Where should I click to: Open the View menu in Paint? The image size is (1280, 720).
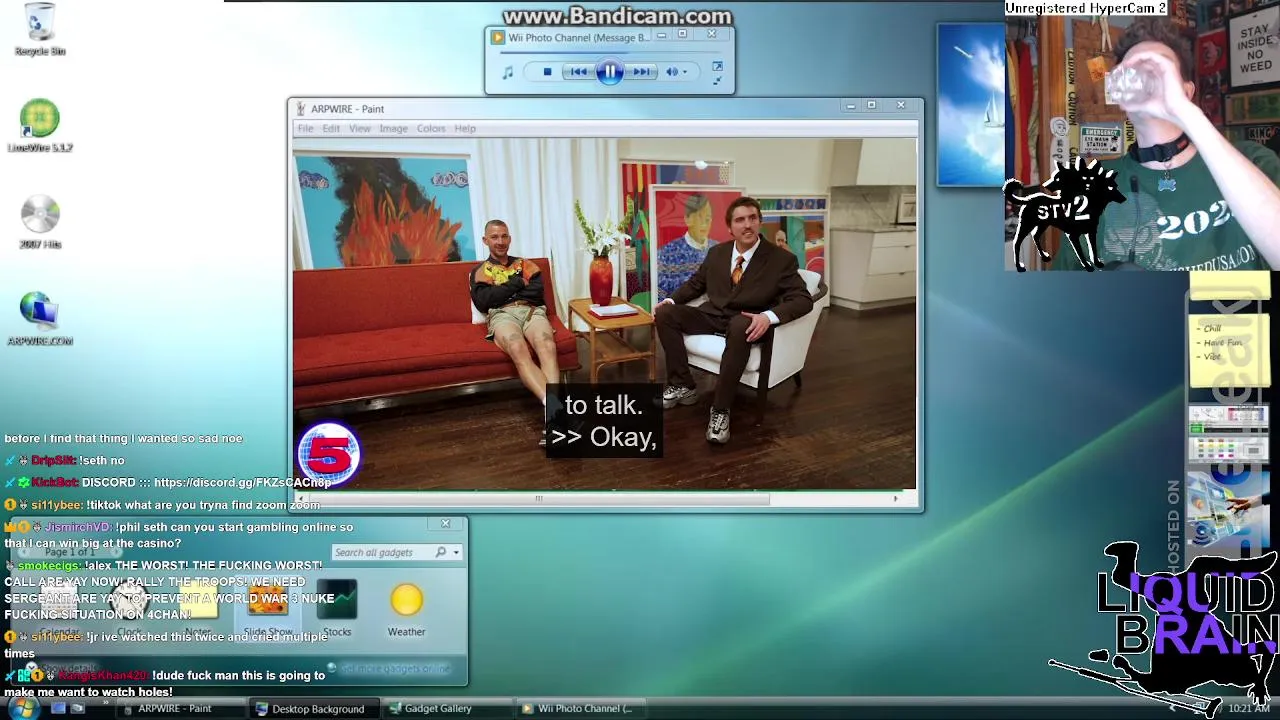(359, 128)
